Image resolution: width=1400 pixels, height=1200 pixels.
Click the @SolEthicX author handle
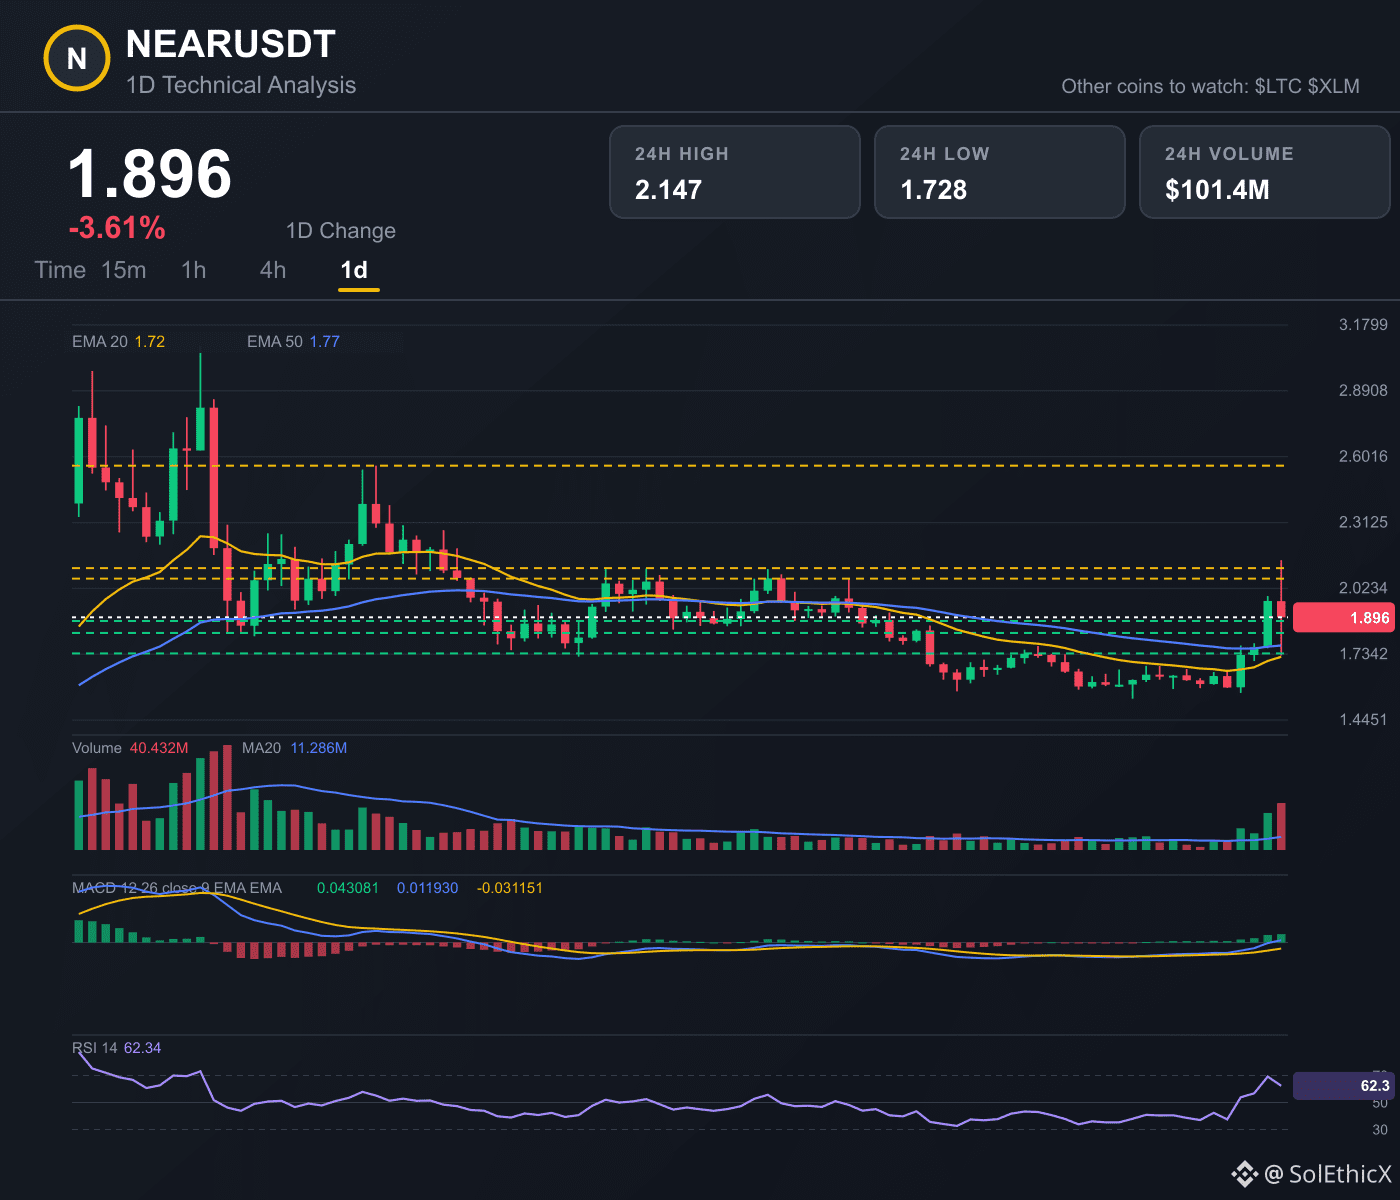[x=1328, y=1173]
